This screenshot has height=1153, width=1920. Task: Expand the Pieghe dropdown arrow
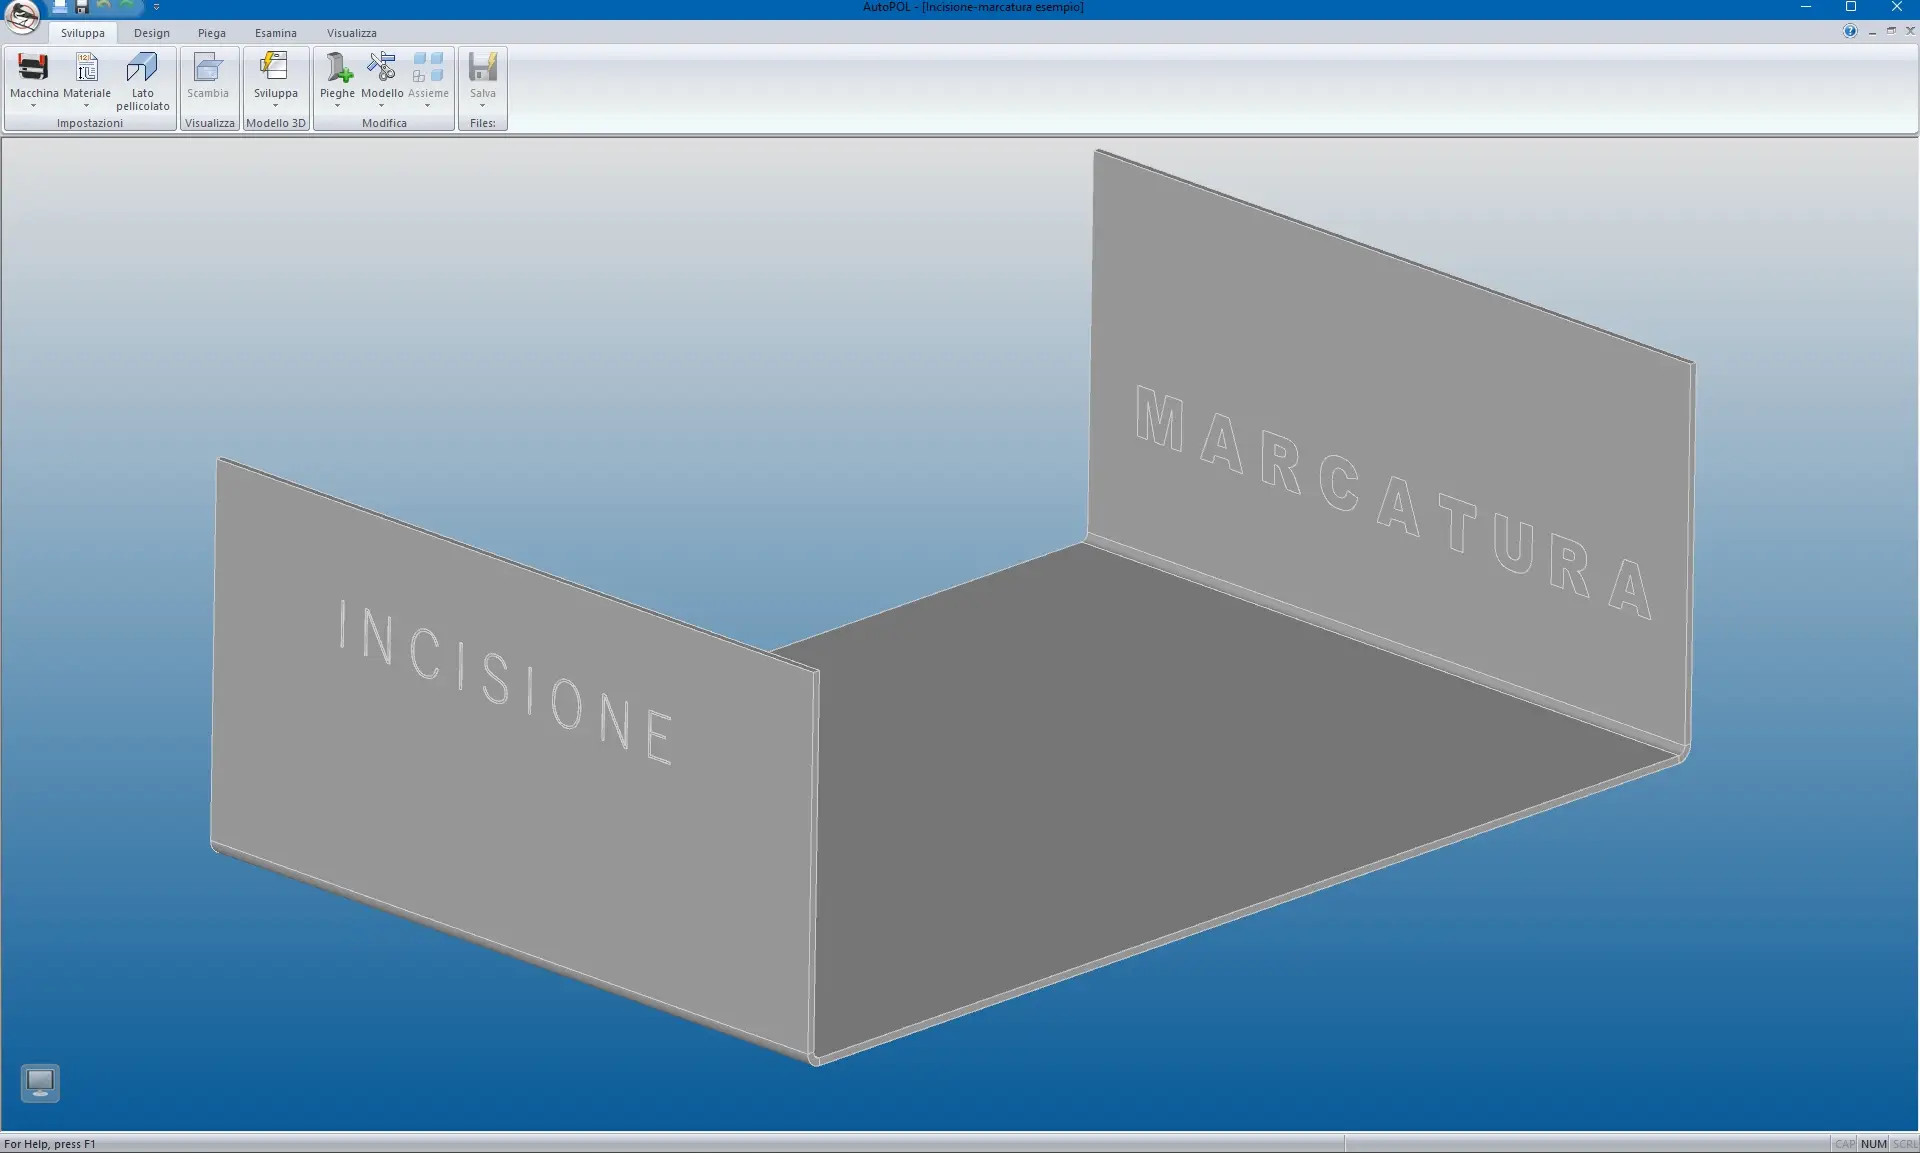pyautogui.click(x=337, y=106)
